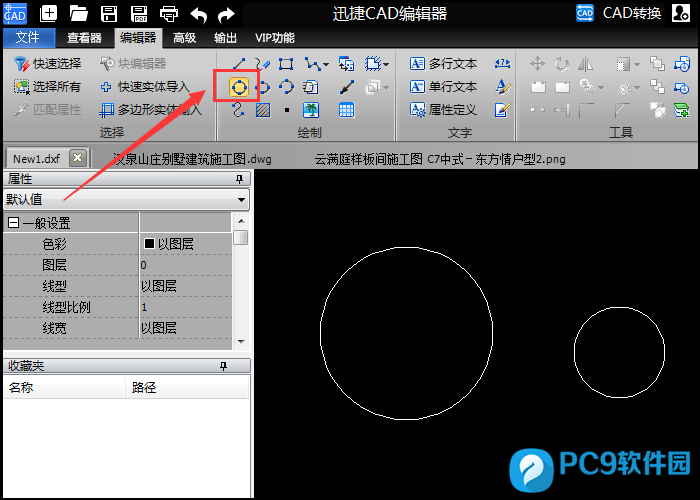Insert a table with grid icon

346,109
